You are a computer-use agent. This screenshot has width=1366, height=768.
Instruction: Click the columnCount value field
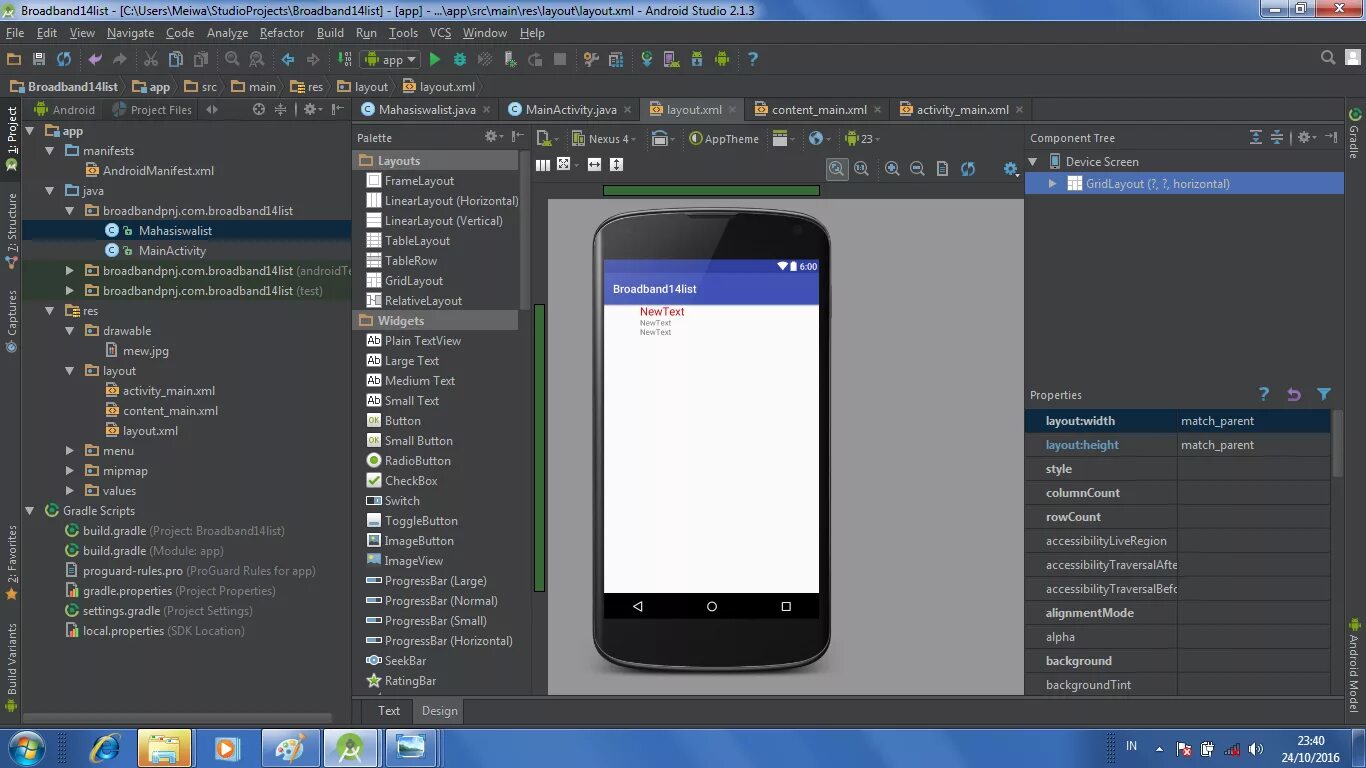point(1254,493)
